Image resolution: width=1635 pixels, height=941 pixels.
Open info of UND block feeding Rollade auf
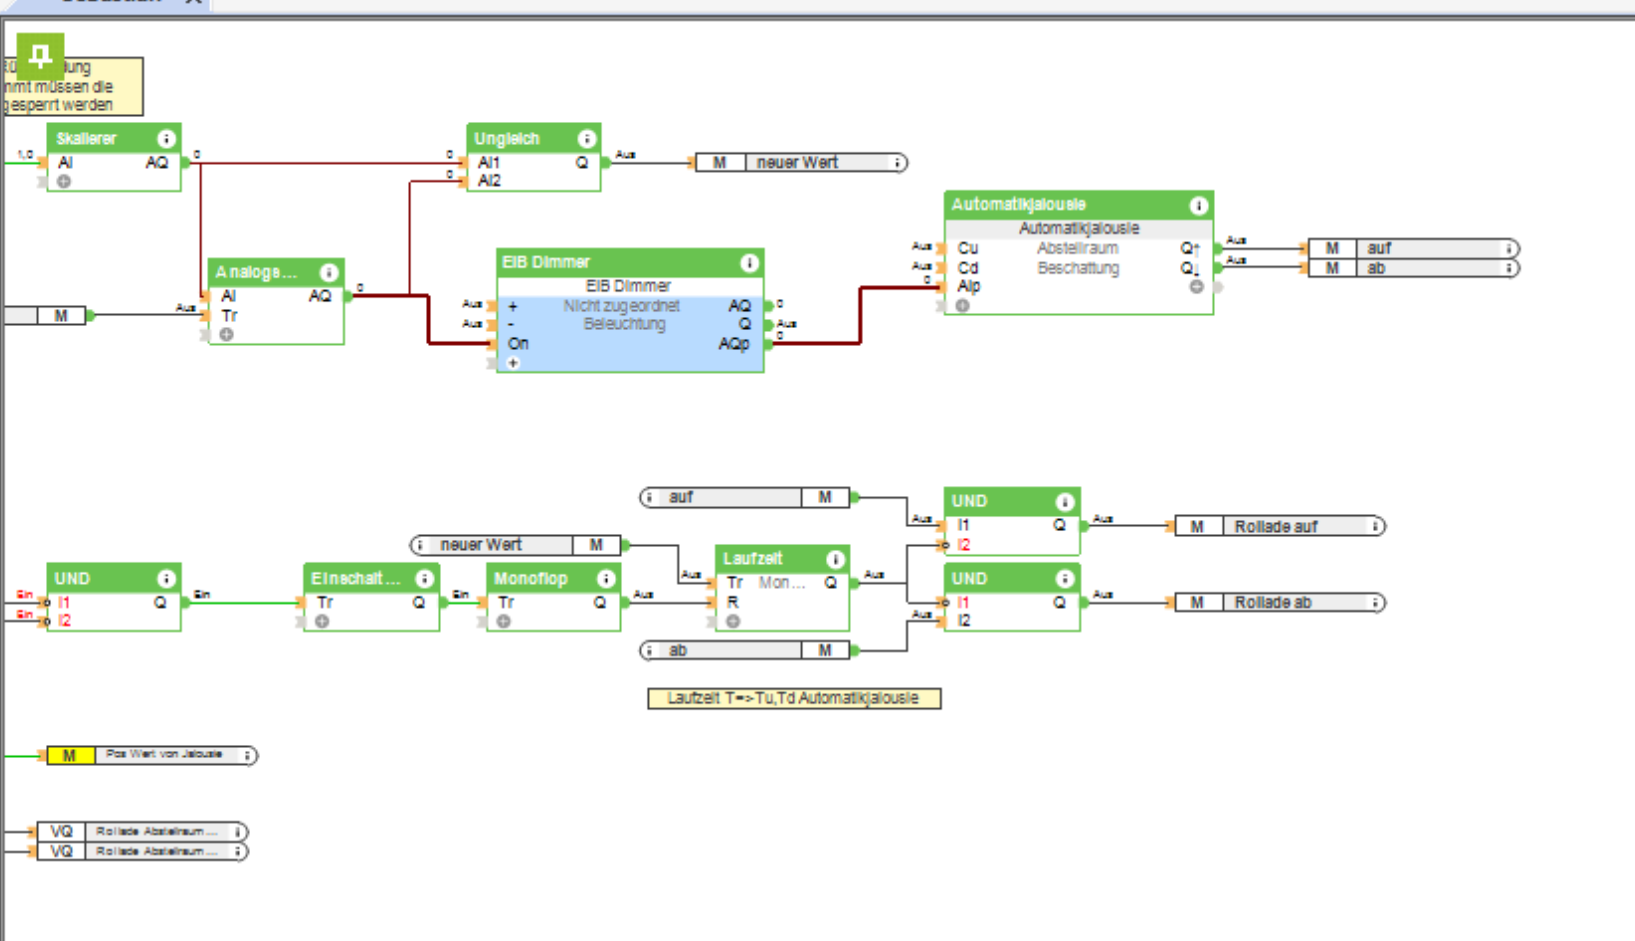tap(1065, 501)
